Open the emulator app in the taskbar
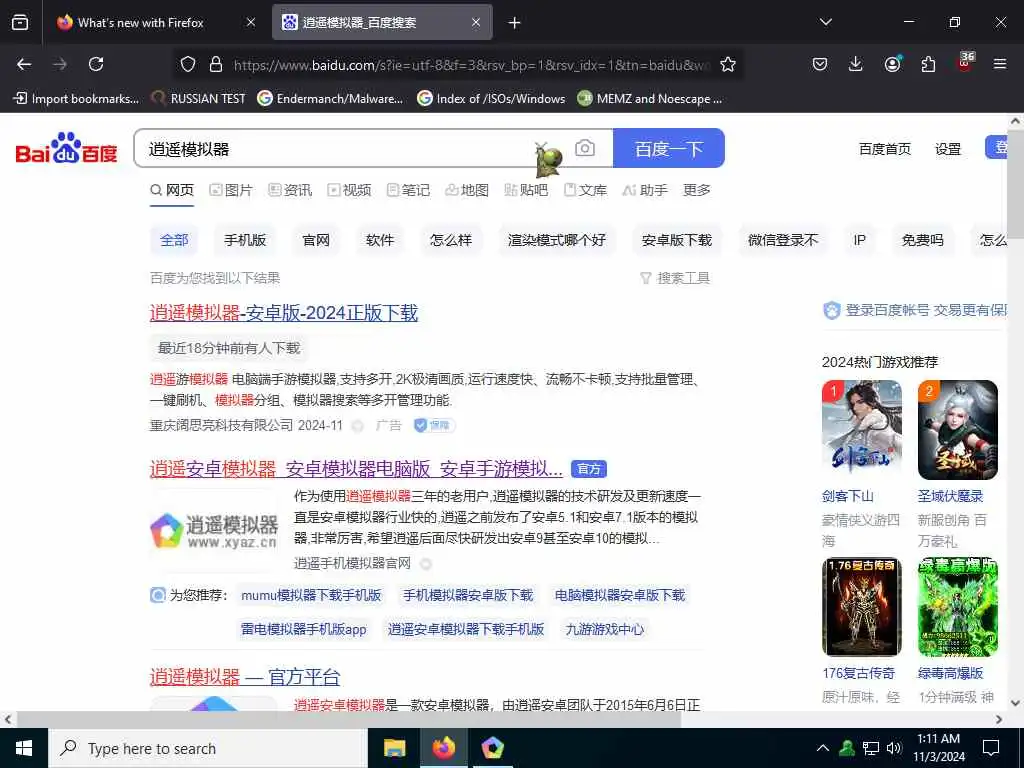The width and height of the screenshot is (1024, 768). pyautogui.click(x=492, y=748)
